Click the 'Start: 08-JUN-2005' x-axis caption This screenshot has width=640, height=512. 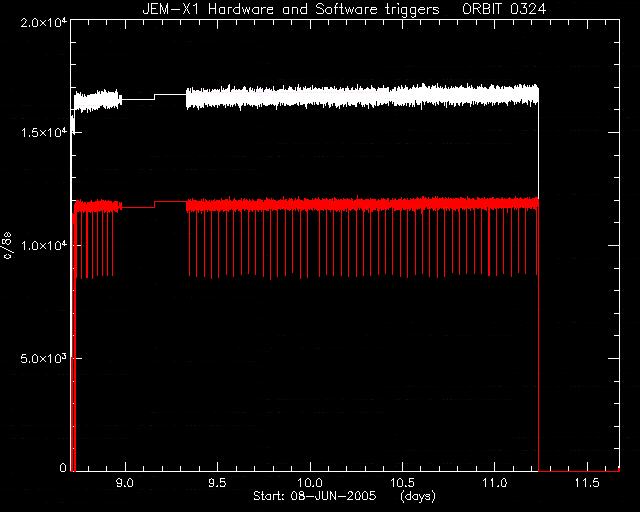tap(315, 496)
